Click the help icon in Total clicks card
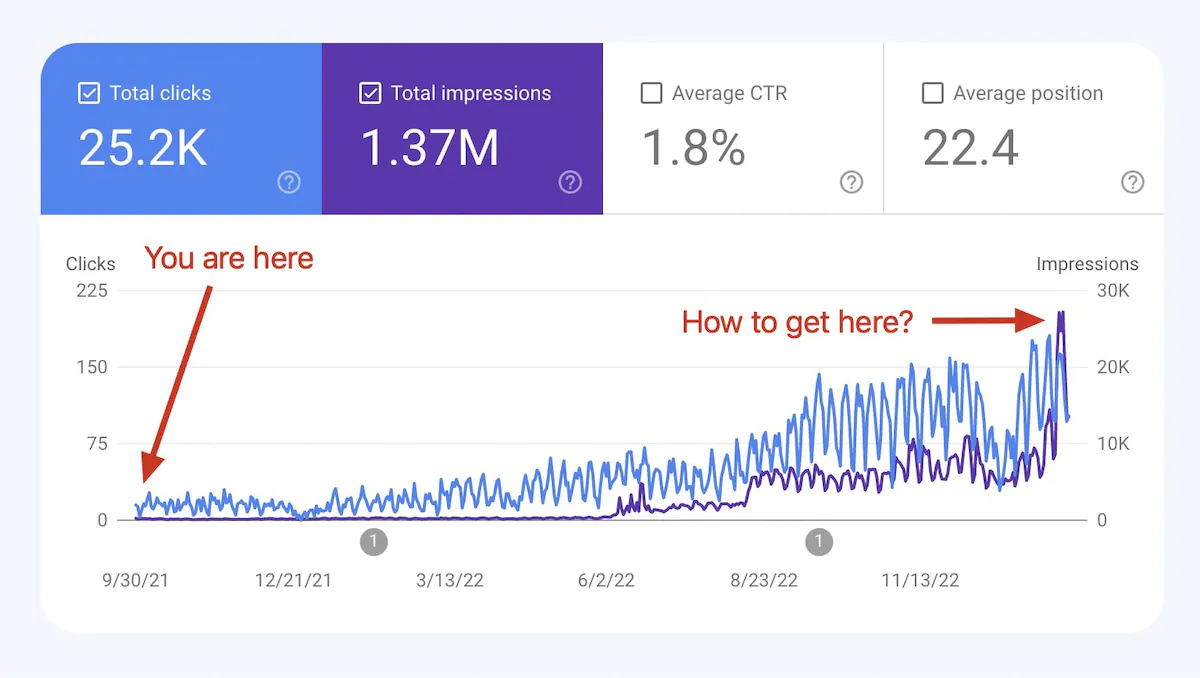 289,182
